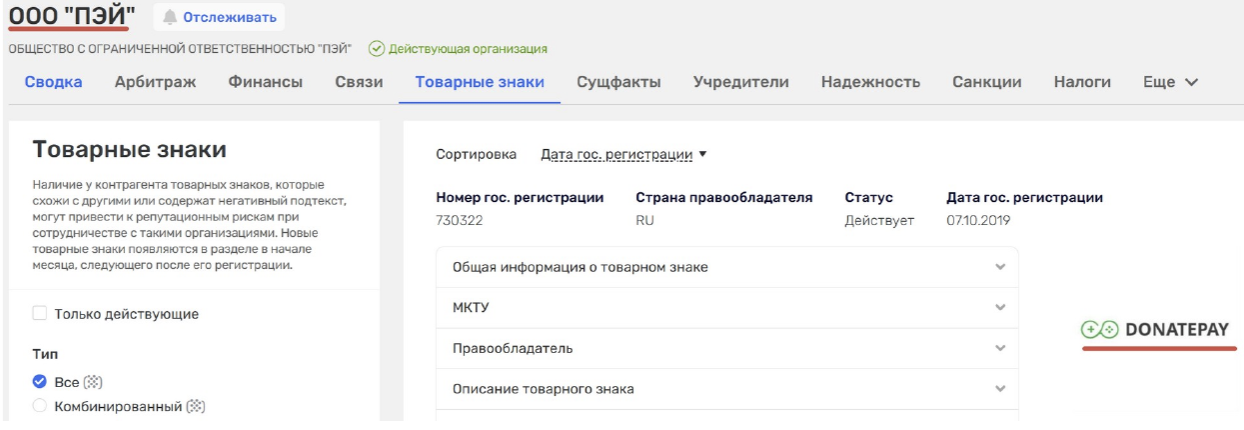Go to the Финансы tab
The height and width of the screenshot is (430, 1244).
[265, 82]
